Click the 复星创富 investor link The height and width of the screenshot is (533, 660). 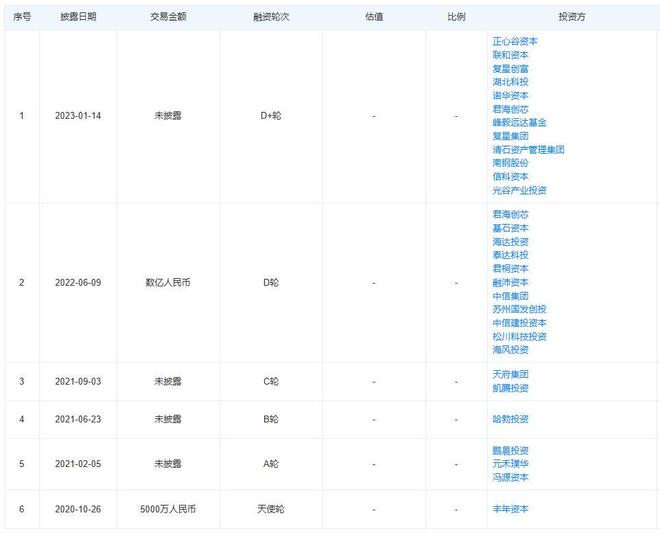[510, 69]
